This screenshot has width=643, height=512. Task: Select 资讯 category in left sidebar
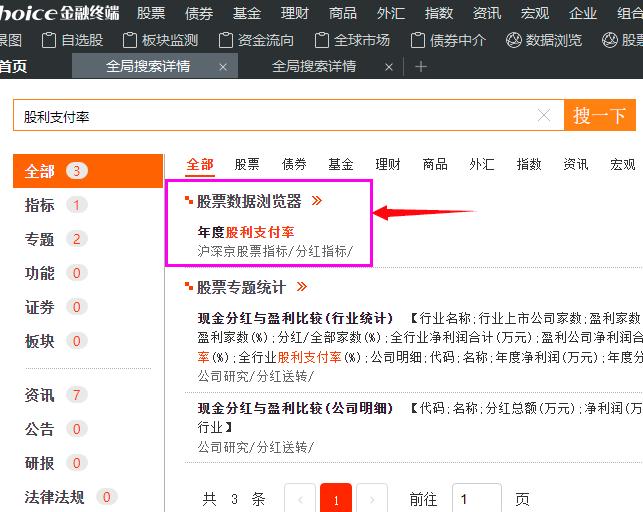coord(56,395)
